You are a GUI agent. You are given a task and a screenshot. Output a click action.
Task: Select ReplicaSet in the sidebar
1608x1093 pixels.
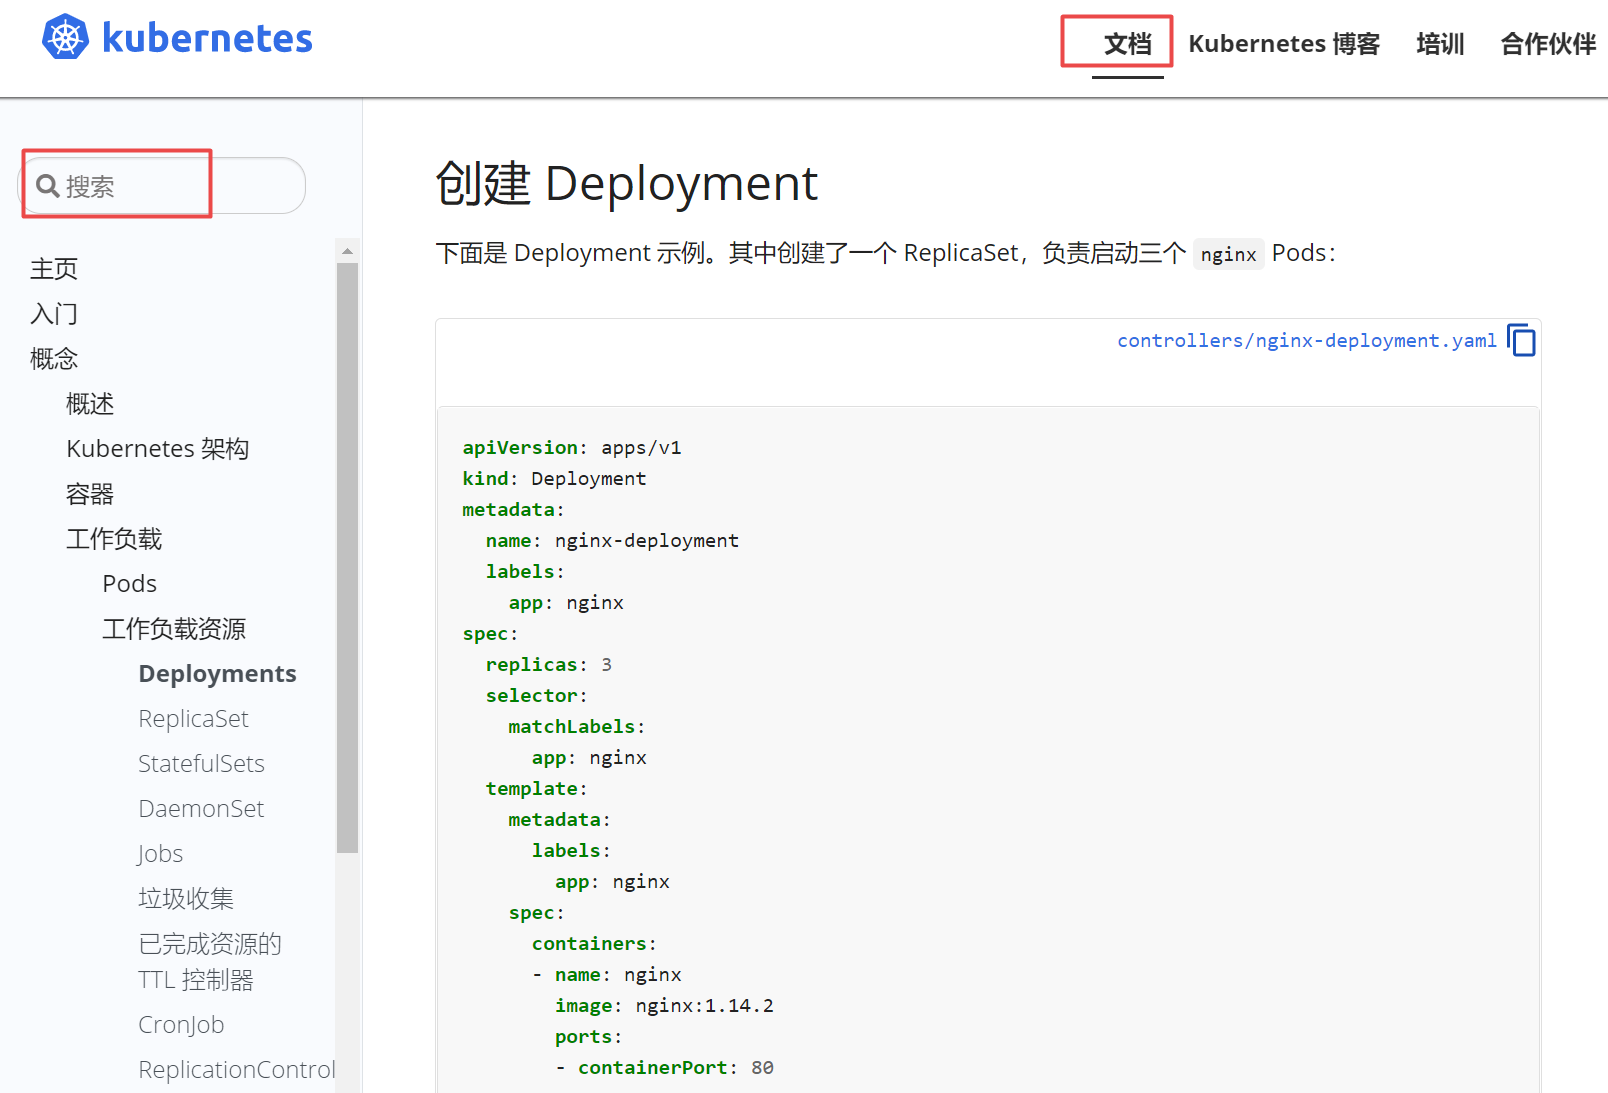pos(193,718)
